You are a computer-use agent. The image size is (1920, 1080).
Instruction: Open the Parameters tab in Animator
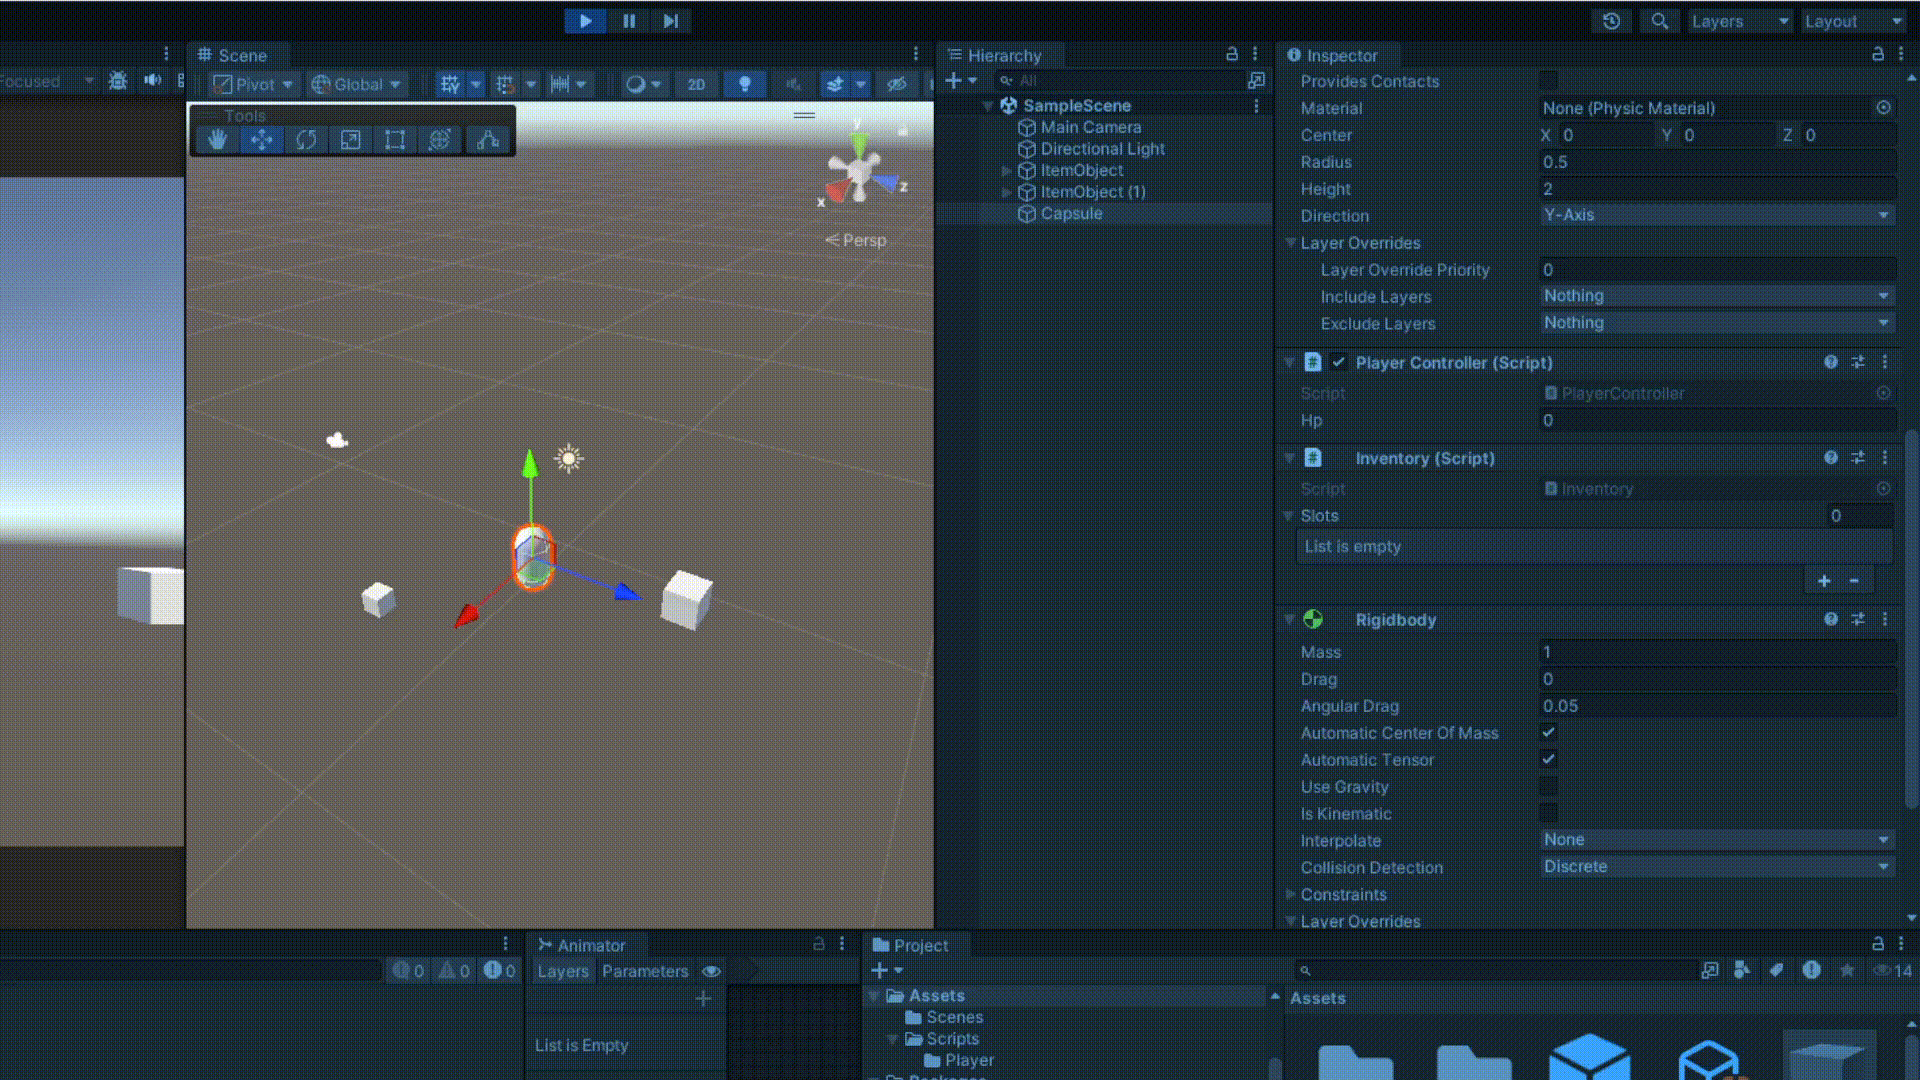click(645, 971)
